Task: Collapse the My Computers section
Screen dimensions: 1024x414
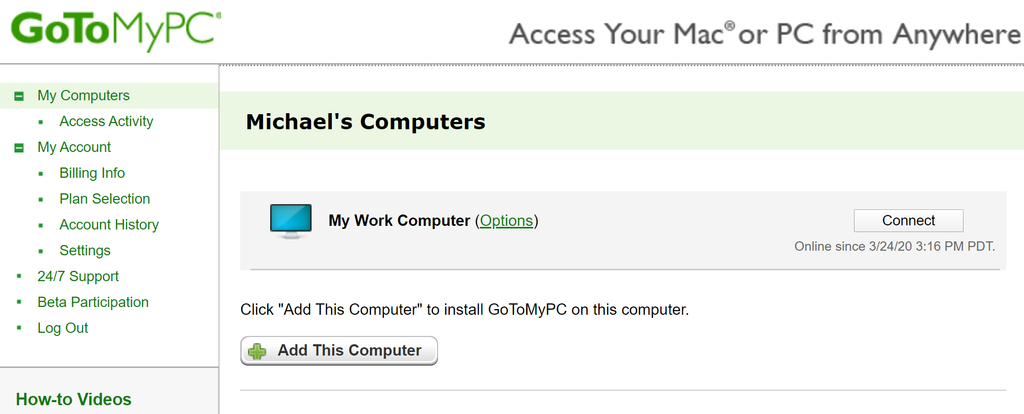Action: 19,96
